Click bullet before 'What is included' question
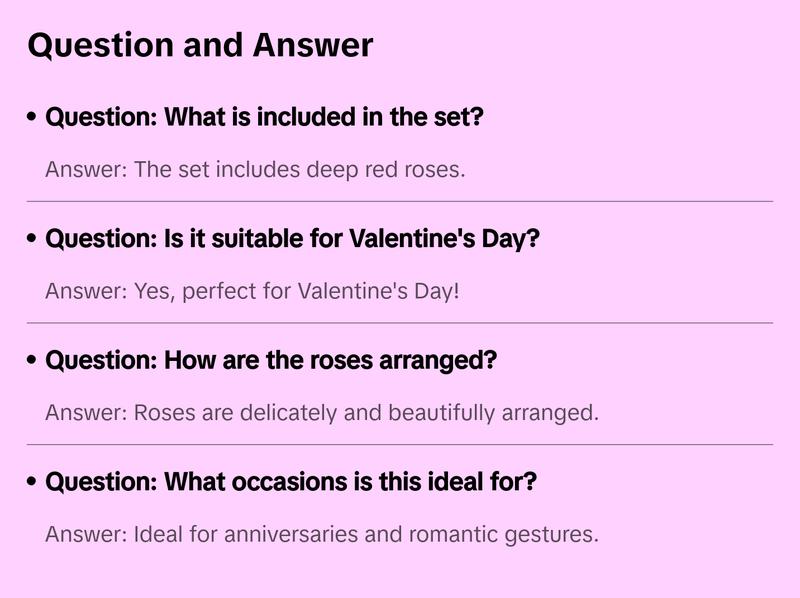Viewport: 800px width, 598px height. (33, 118)
